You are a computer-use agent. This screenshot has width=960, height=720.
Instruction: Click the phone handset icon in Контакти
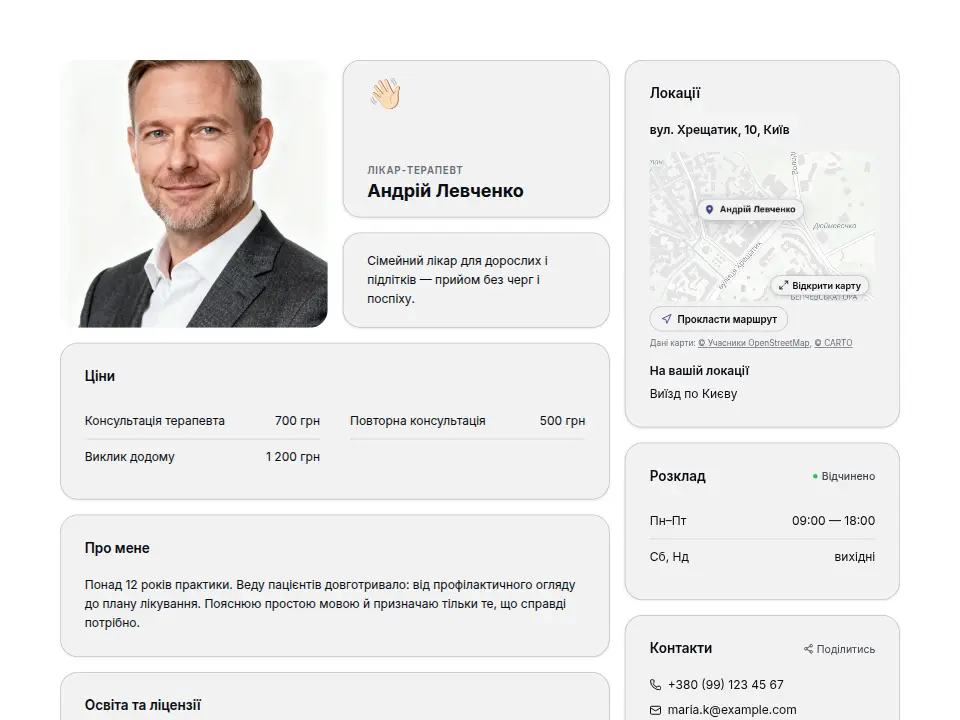[x=655, y=684]
